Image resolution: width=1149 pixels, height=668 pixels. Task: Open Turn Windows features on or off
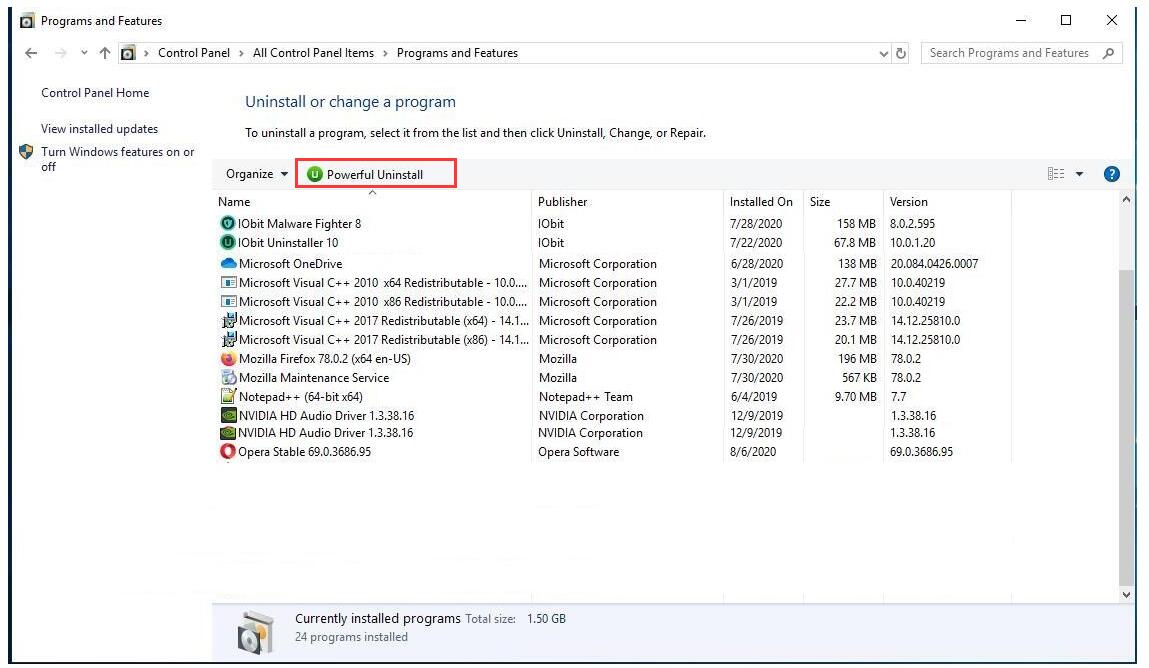pyautogui.click(x=118, y=159)
